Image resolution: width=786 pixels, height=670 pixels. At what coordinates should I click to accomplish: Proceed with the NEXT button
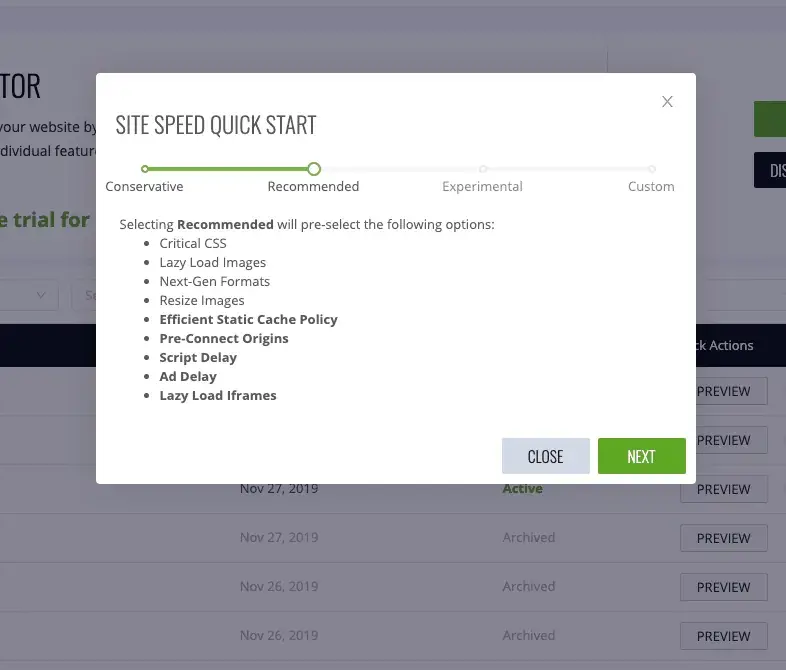(642, 456)
